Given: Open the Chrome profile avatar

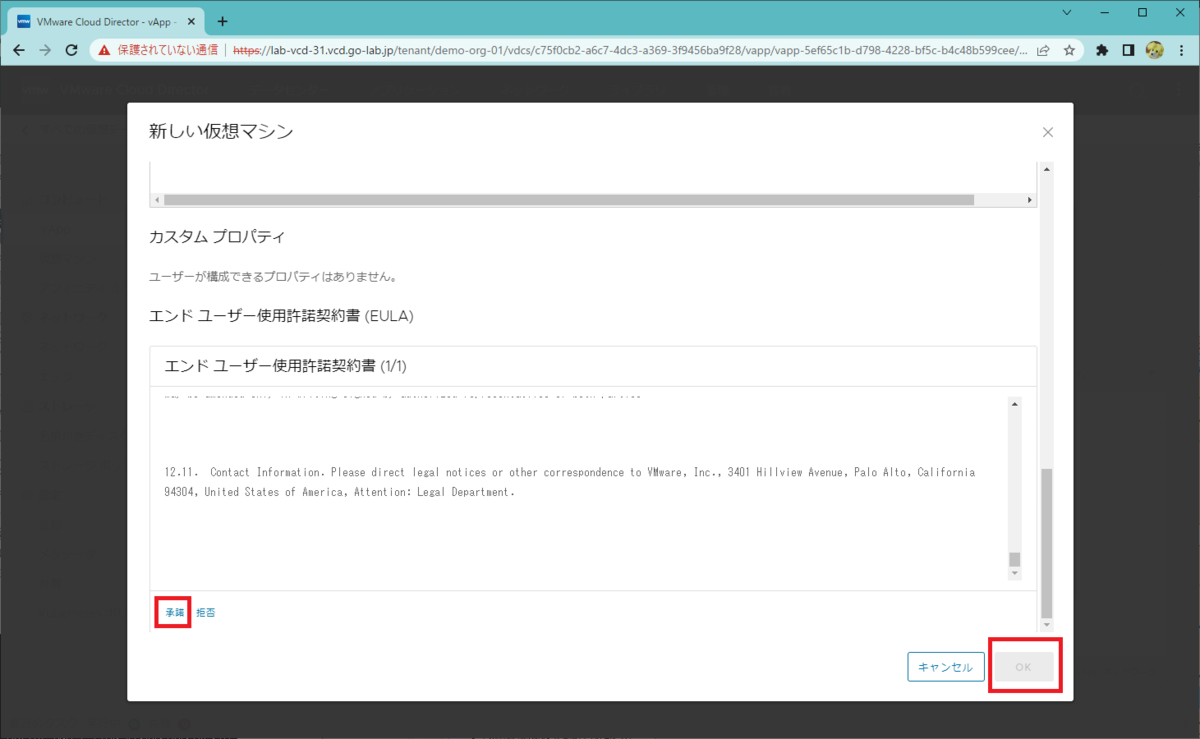Looking at the screenshot, I should (x=1154, y=49).
